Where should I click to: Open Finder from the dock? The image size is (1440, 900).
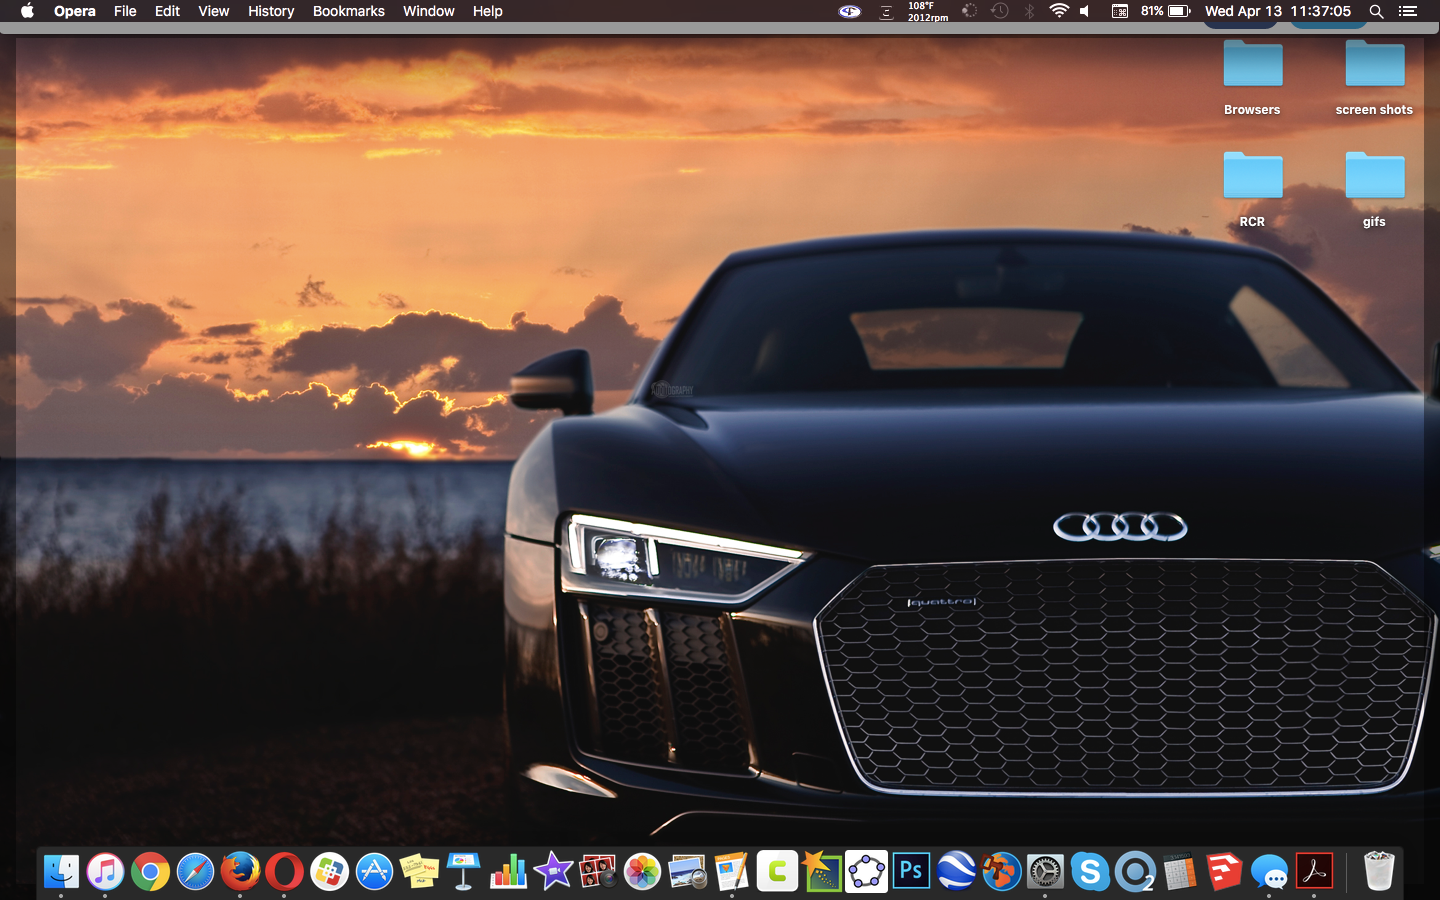click(61, 872)
